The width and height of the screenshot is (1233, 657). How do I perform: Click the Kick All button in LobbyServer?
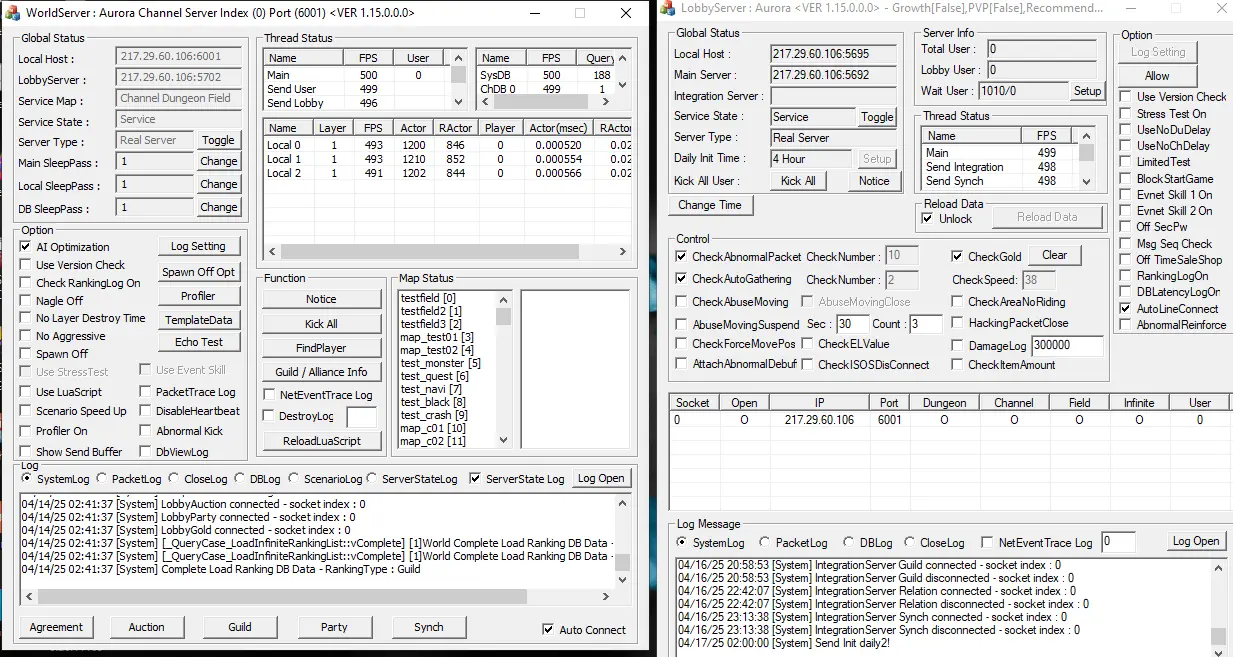798,181
